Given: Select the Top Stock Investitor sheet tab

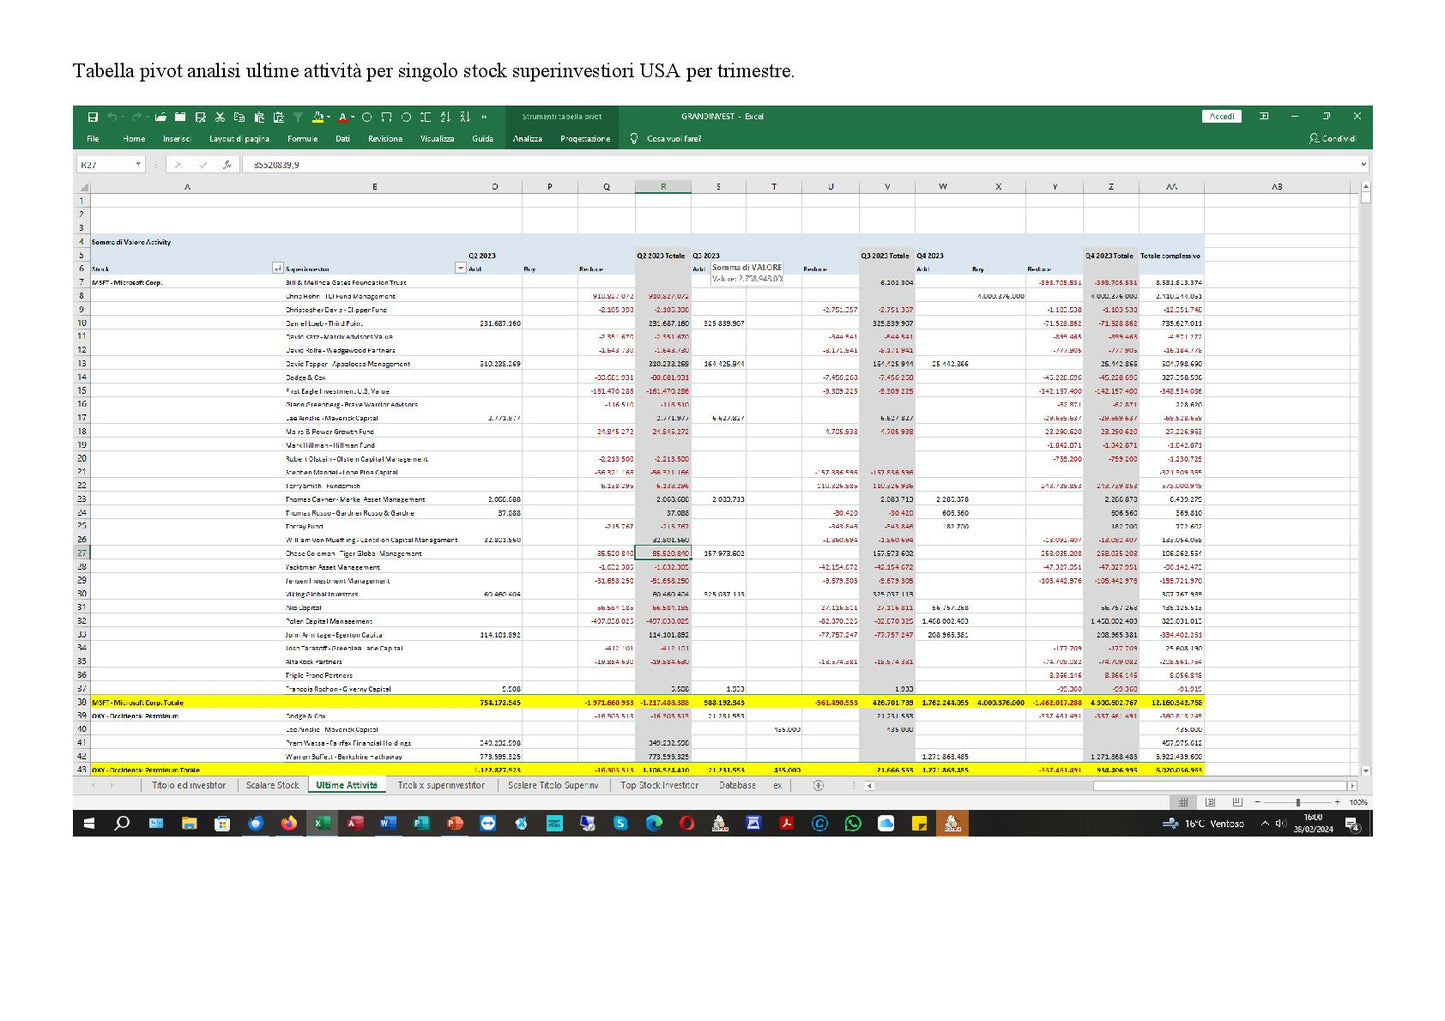Looking at the screenshot, I should [659, 785].
